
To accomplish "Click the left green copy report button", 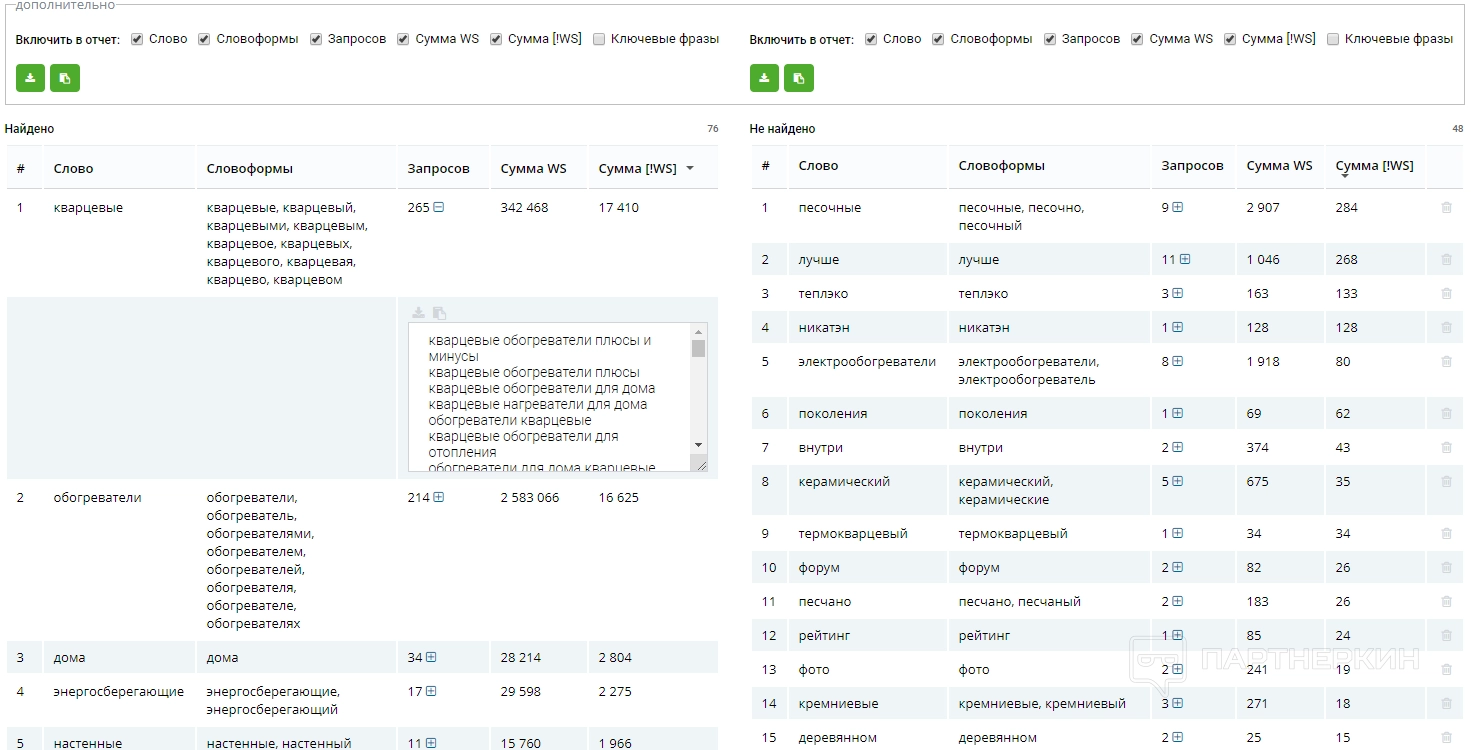I will click(x=65, y=78).
